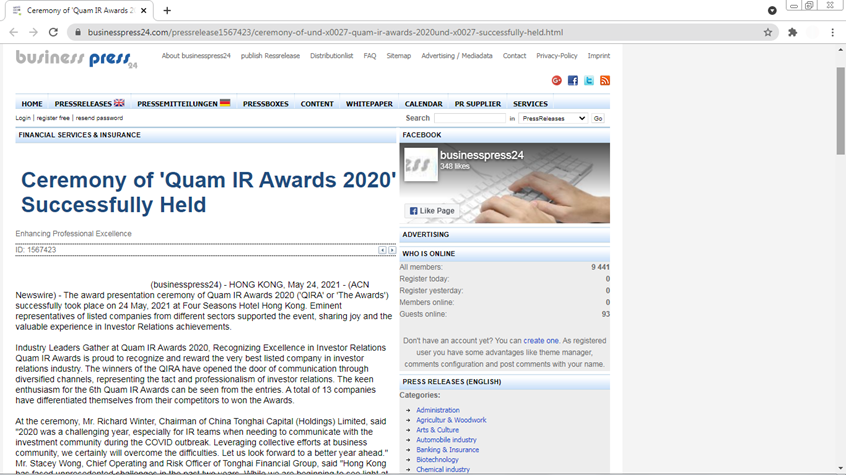Click the Go search button
The height and width of the screenshot is (475, 846).
598,118
